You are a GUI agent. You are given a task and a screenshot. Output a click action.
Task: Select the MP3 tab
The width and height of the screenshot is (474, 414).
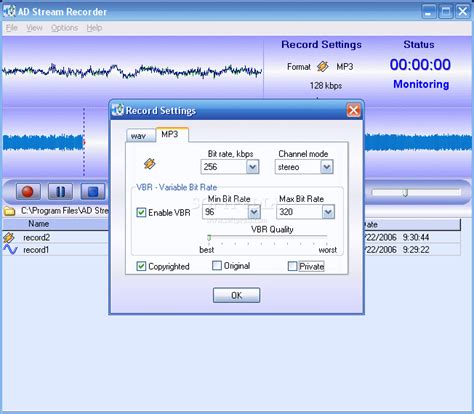pos(172,134)
